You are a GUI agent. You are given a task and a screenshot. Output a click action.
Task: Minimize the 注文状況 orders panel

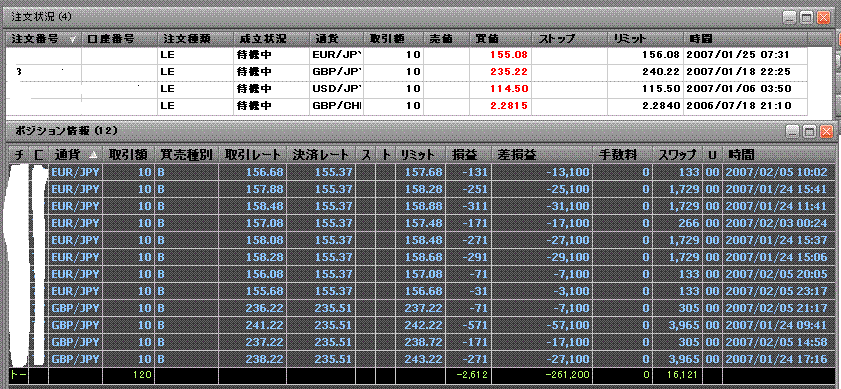790,18
